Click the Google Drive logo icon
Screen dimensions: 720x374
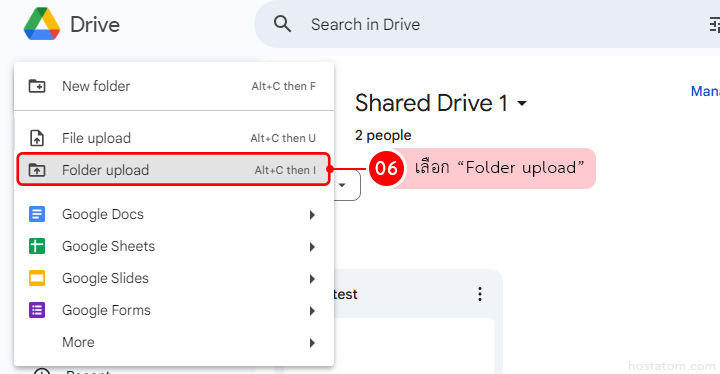42,24
